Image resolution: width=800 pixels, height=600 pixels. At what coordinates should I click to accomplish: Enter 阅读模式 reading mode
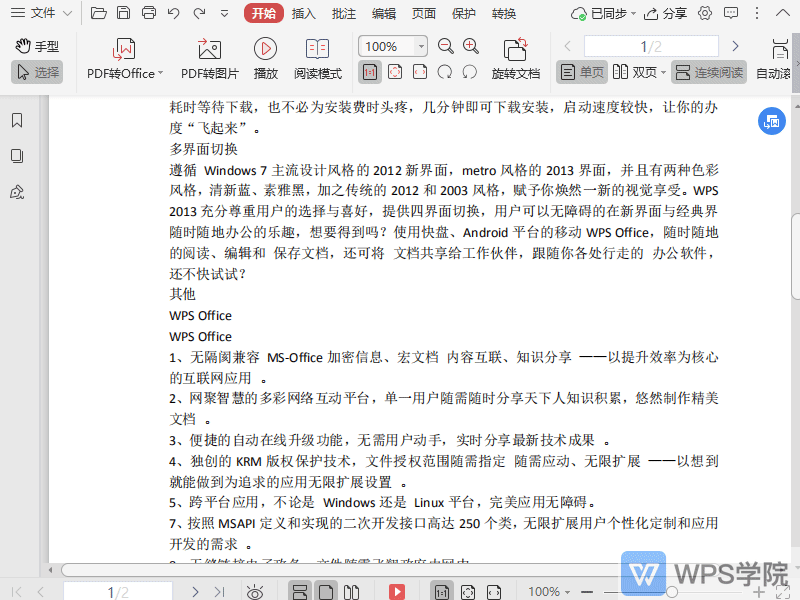coord(318,55)
